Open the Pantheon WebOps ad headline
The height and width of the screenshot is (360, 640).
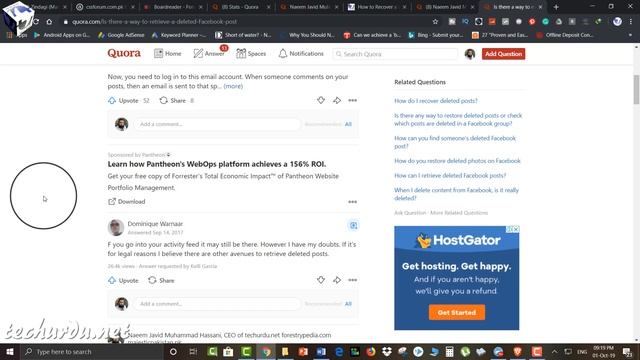[217, 164]
